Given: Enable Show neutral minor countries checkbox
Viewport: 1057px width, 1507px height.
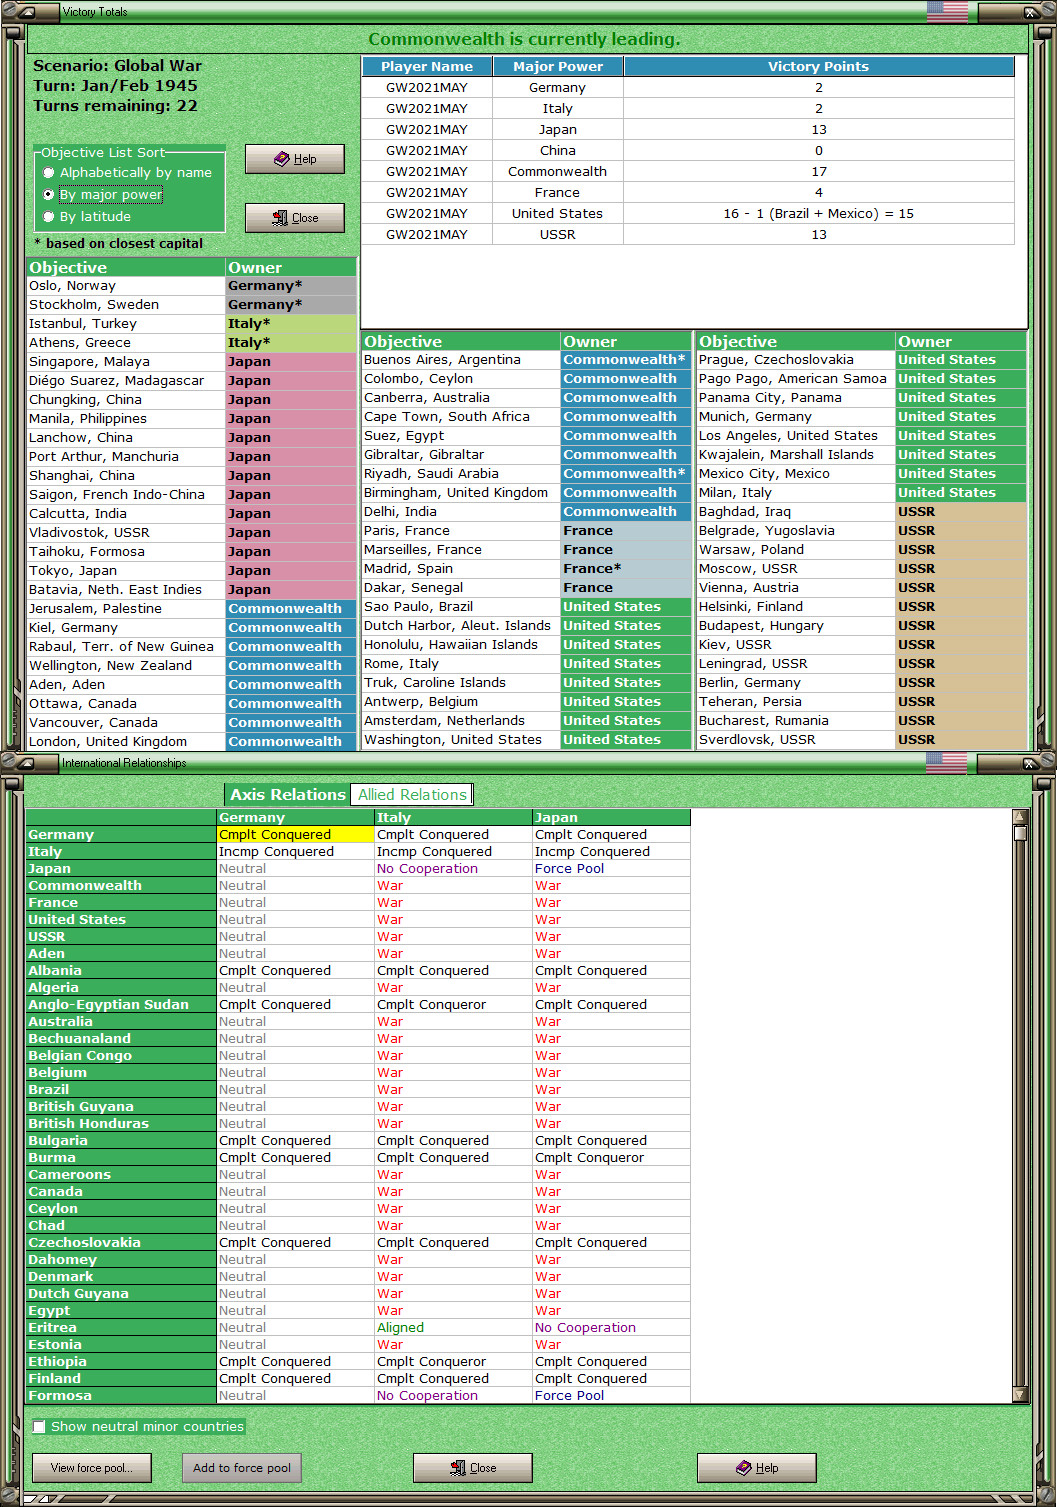Looking at the screenshot, I should [39, 1426].
